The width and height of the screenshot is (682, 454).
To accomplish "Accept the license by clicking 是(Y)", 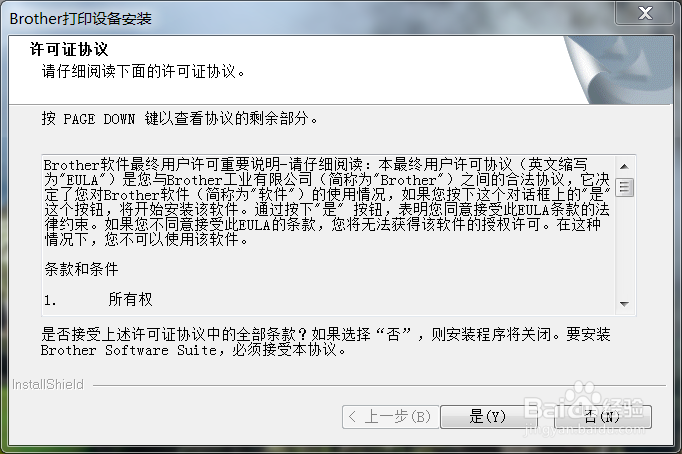I will pyautogui.click(x=488, y=417).
